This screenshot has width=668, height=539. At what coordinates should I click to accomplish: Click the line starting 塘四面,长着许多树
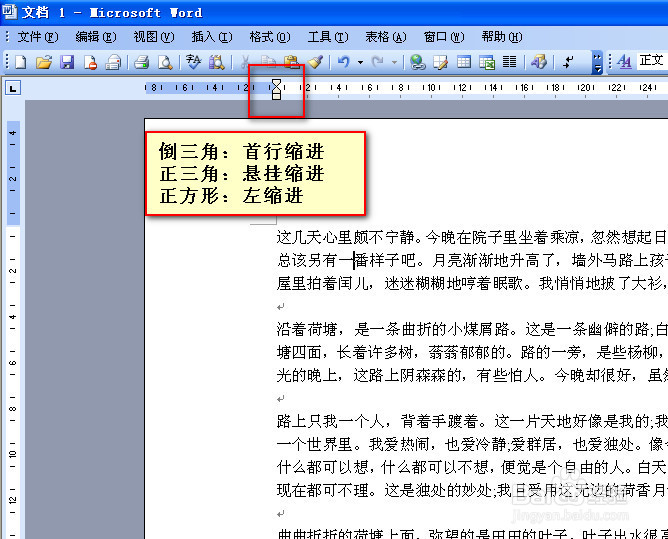(472, 352)
